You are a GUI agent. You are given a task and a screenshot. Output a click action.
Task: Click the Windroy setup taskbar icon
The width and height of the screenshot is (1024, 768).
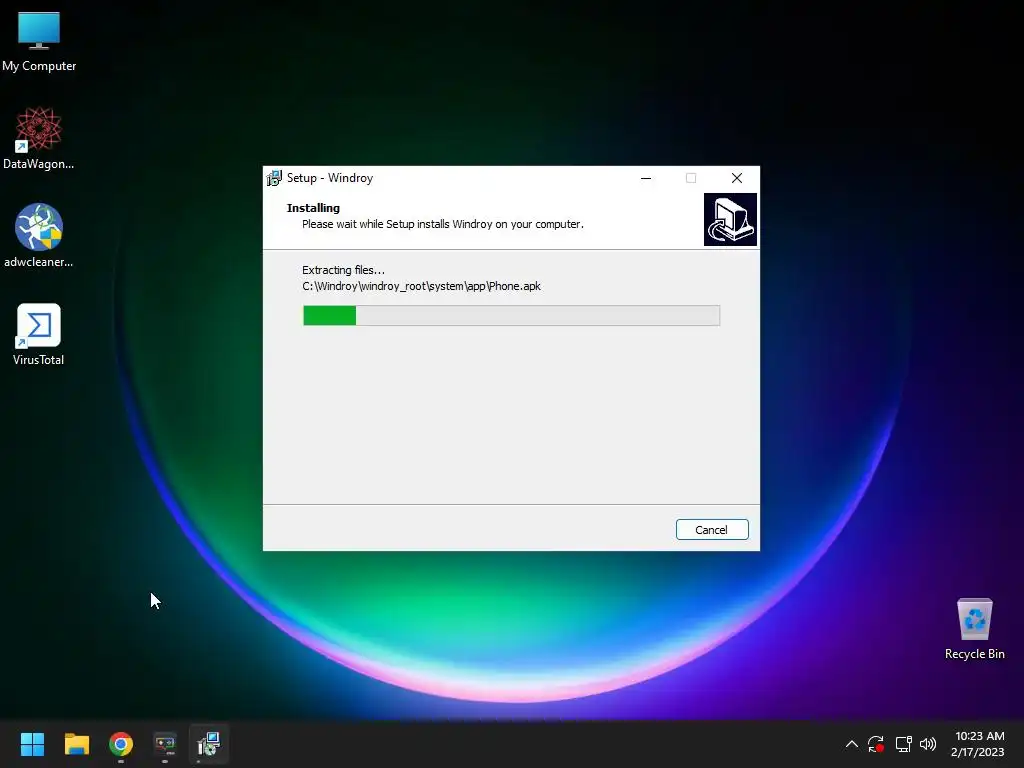209,744
